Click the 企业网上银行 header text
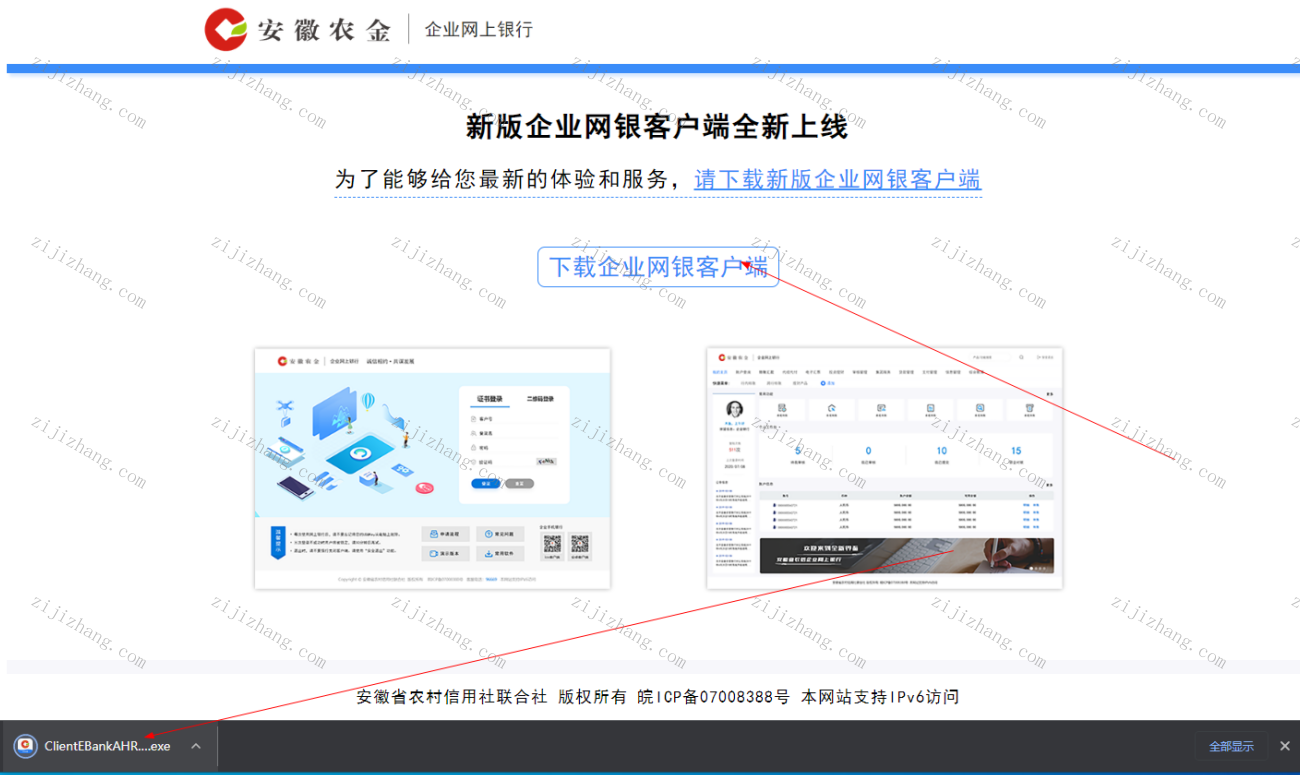This screenshot has width=1300, height=775. tap(479, 30)
